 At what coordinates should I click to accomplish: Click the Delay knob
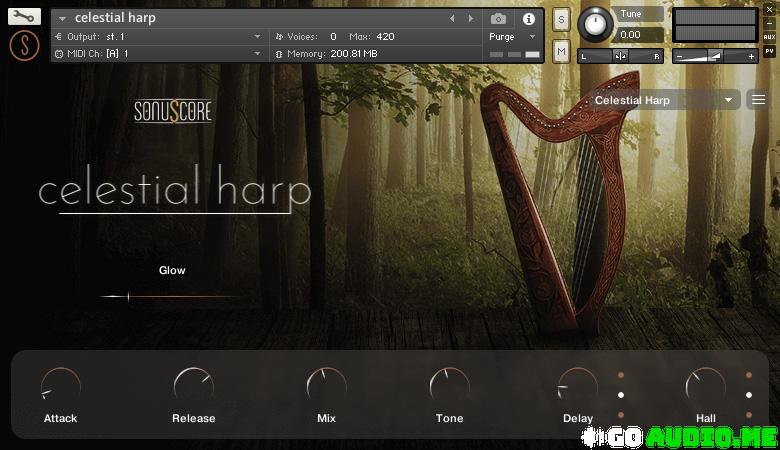[x=578, y=386]
